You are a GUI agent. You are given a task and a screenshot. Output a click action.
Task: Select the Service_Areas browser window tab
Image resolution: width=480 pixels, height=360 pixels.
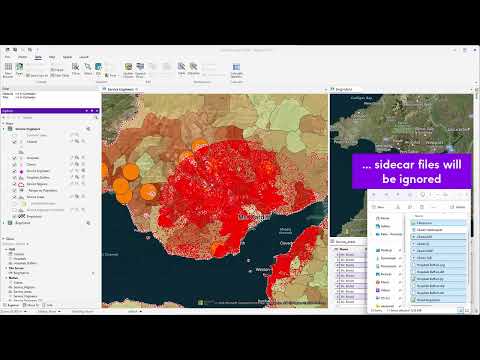[x=345, y=242]
